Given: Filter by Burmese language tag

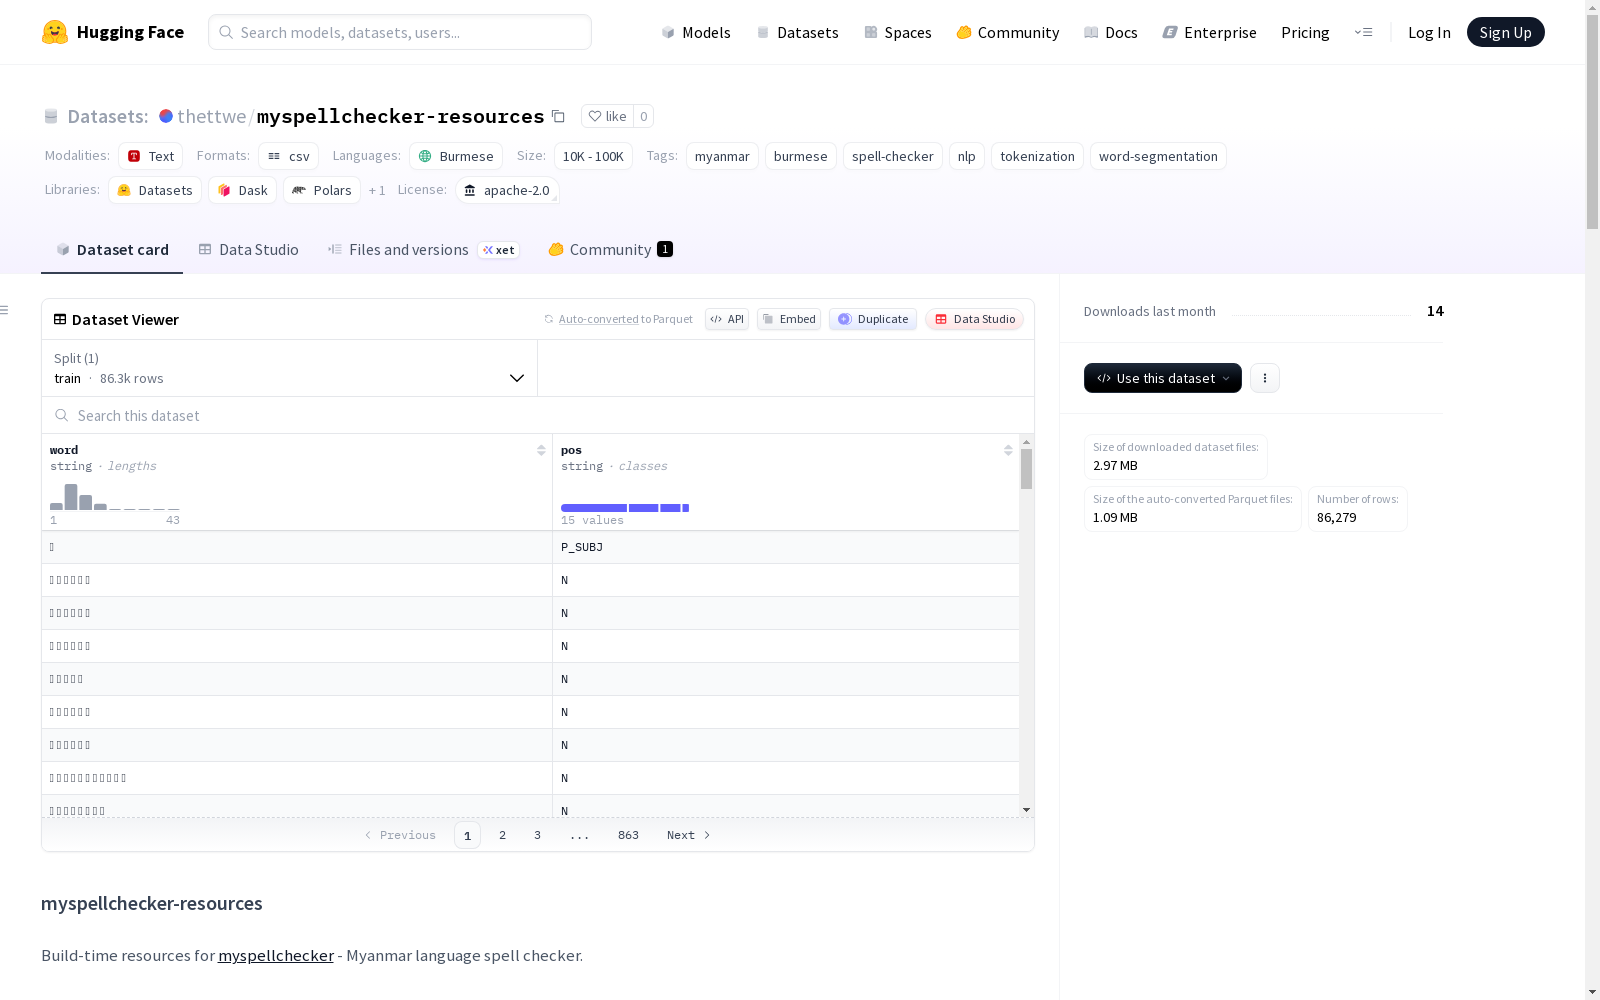Looking at the screenshot, I should pos(456,156).
